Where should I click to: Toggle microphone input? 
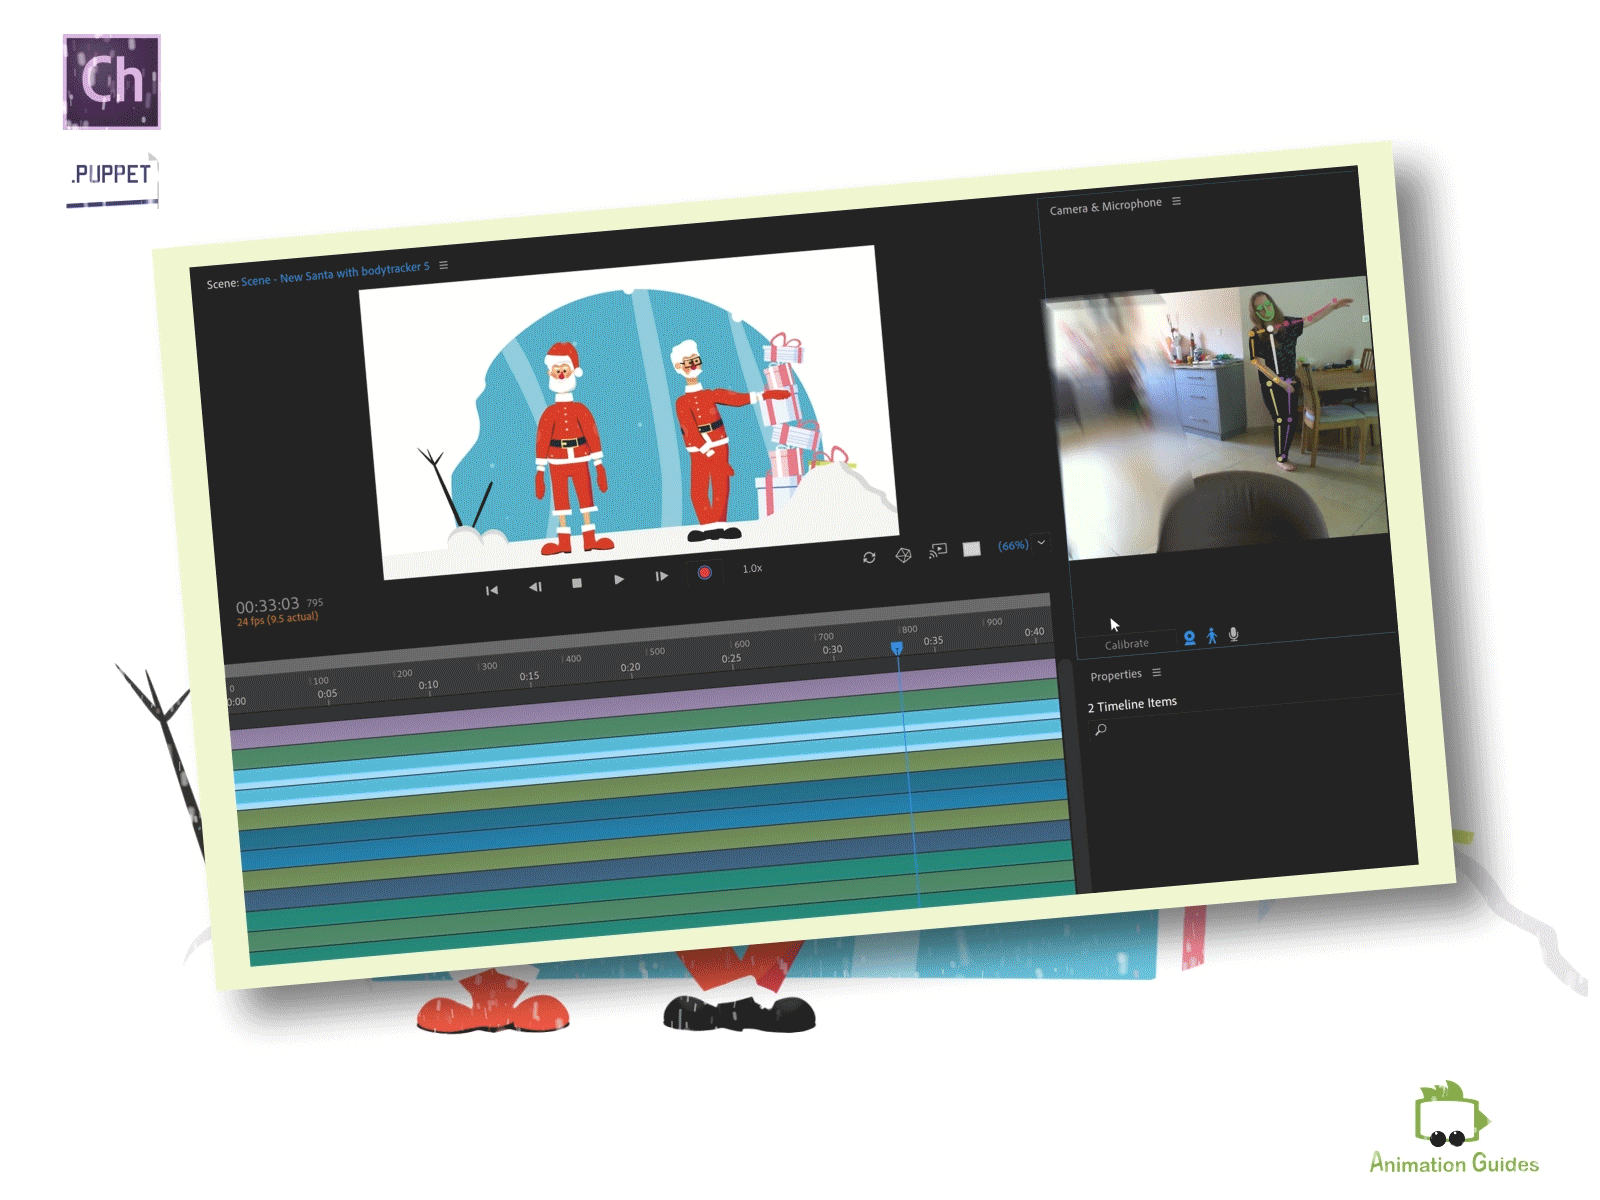pyautogui.click(x=1233, y=634)
